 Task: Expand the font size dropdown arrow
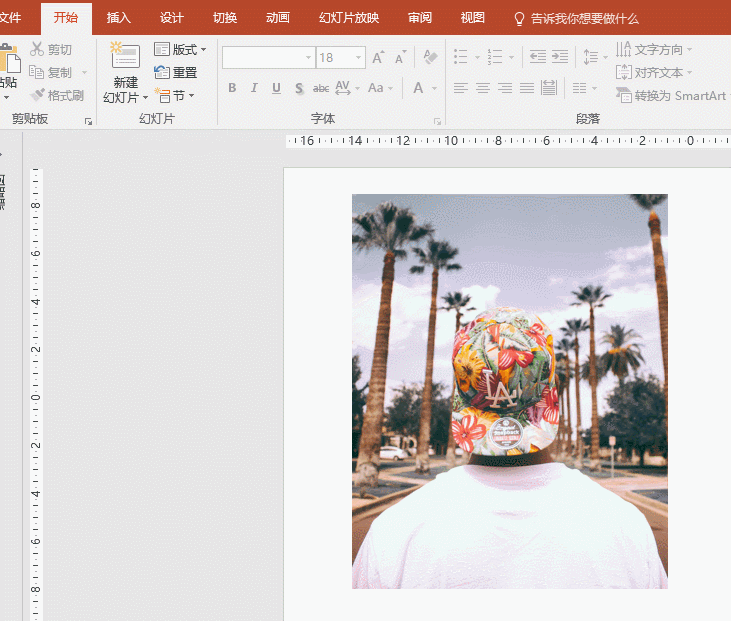pyautogui.click(x=359, y=57)
